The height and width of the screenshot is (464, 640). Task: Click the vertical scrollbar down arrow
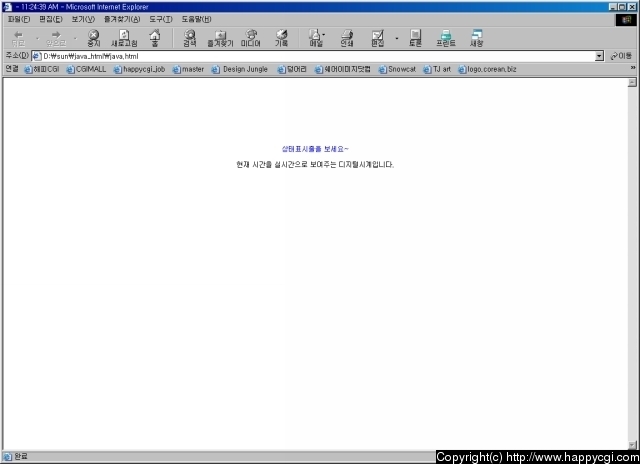632,445
